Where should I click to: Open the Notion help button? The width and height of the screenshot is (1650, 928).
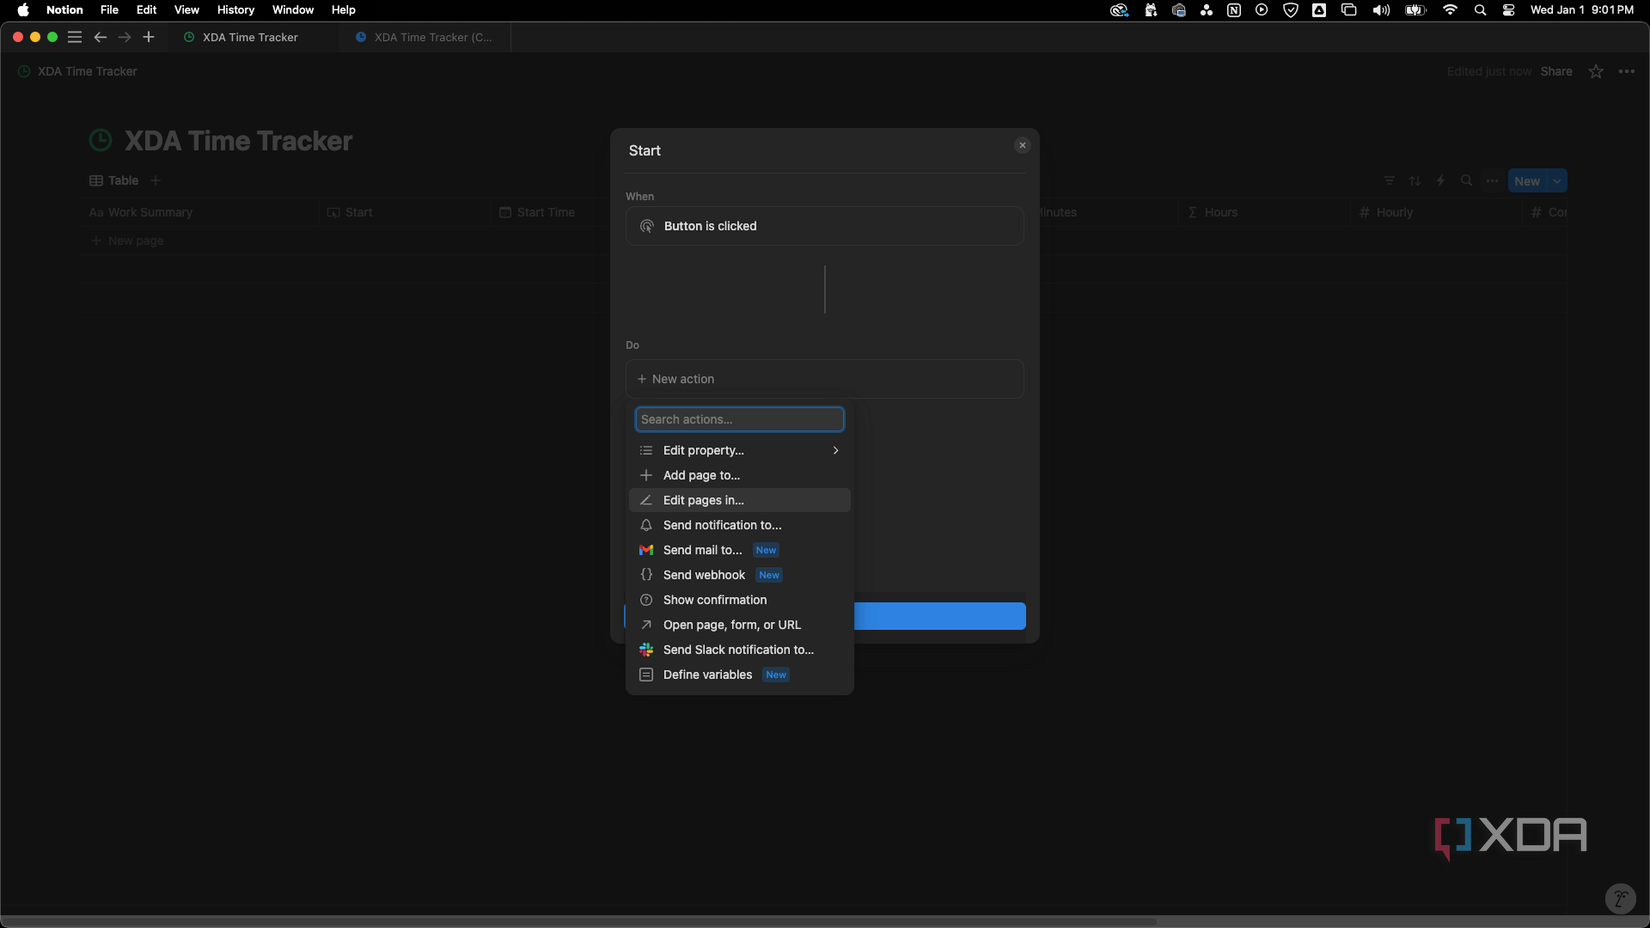(1620, 898)
